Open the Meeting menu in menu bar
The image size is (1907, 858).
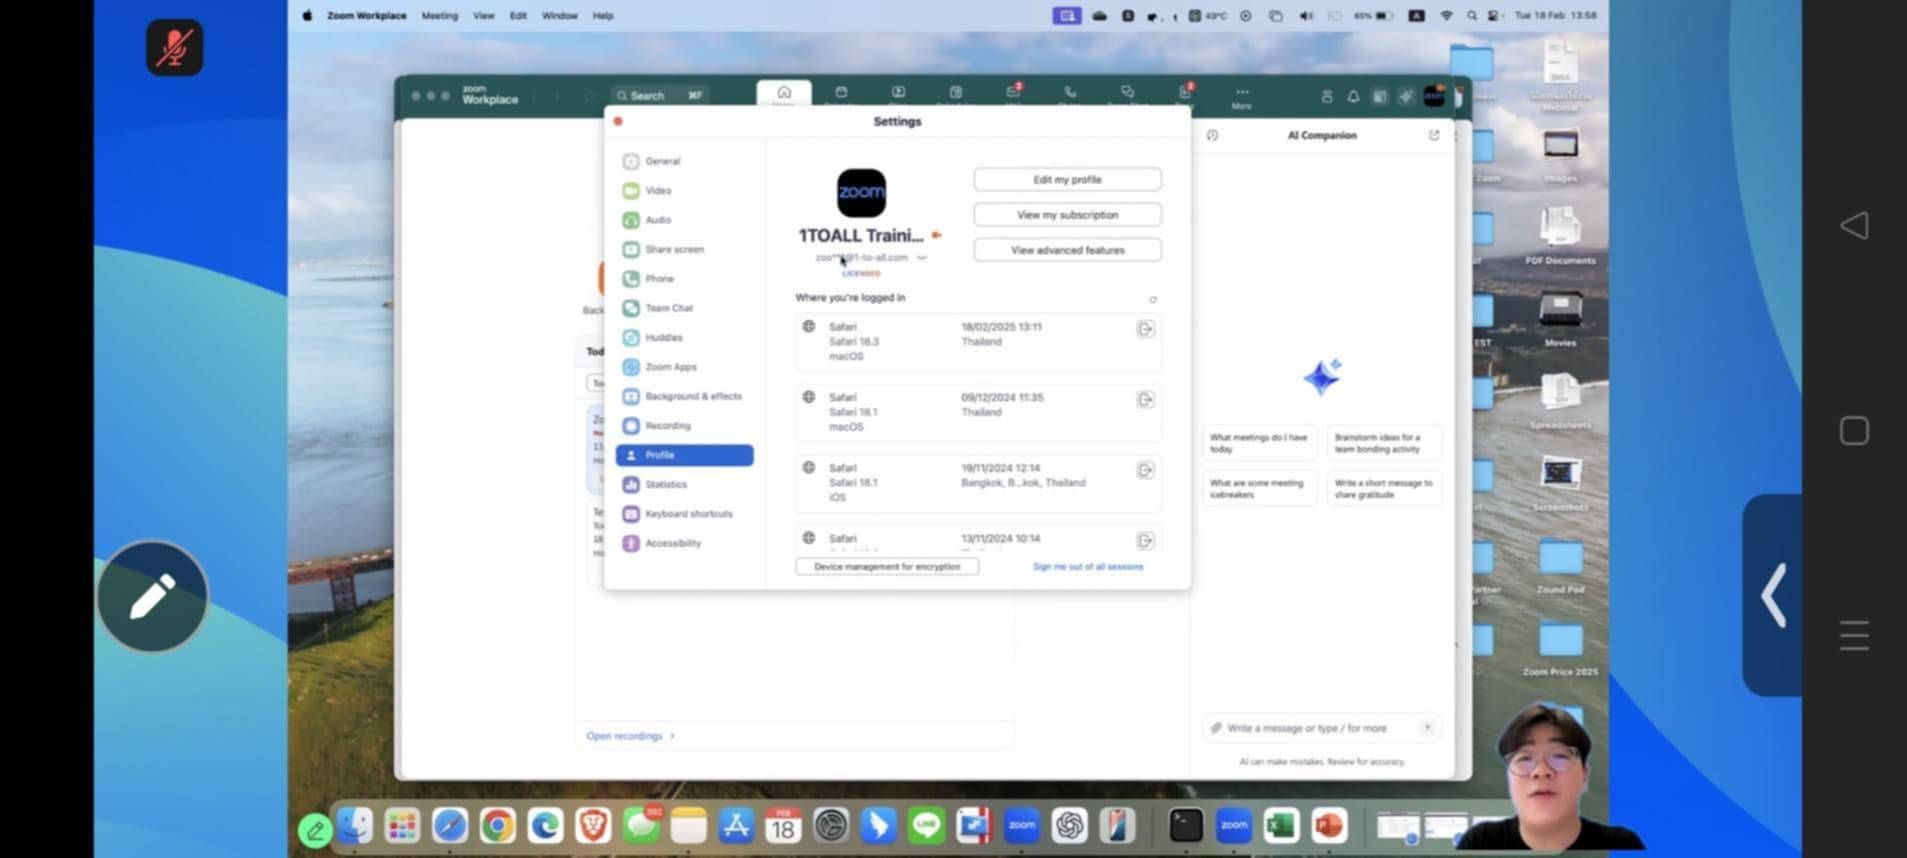click(x=439, y=16)
